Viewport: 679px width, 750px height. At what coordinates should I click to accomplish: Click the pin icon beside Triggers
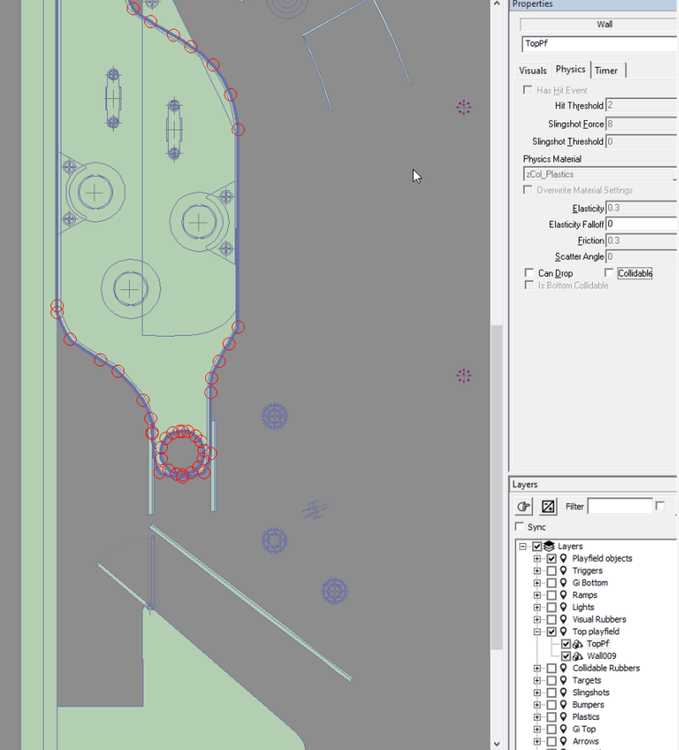[x=564, y=571]
